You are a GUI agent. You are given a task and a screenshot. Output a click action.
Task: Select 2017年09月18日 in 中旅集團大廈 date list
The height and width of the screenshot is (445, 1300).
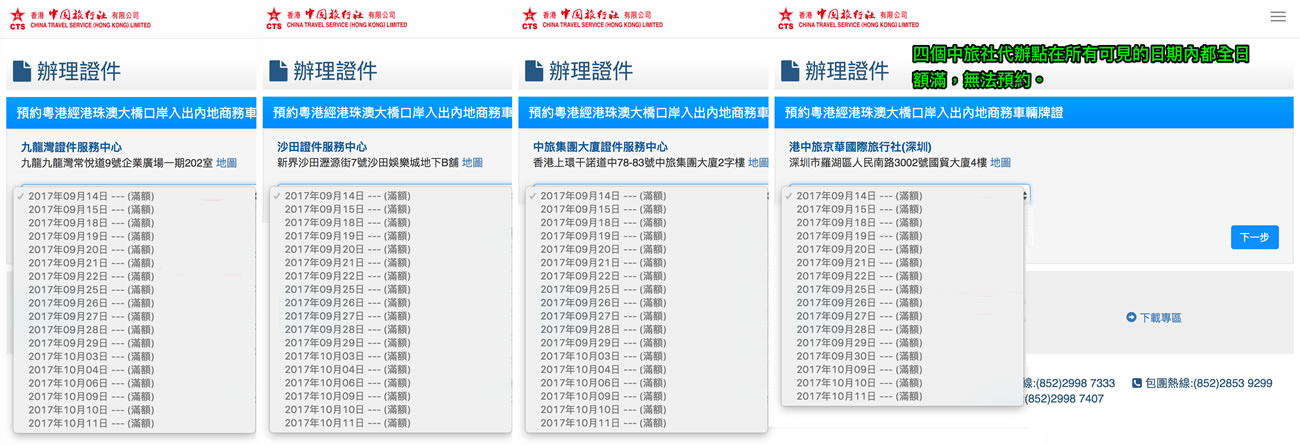[647, 223]
